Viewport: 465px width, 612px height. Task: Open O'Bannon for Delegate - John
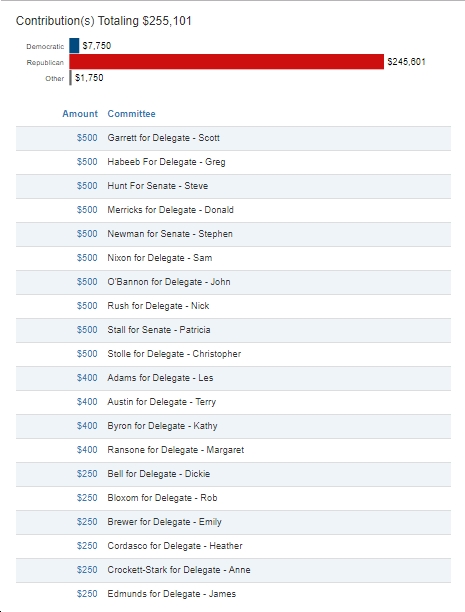[x=169, y=282]
